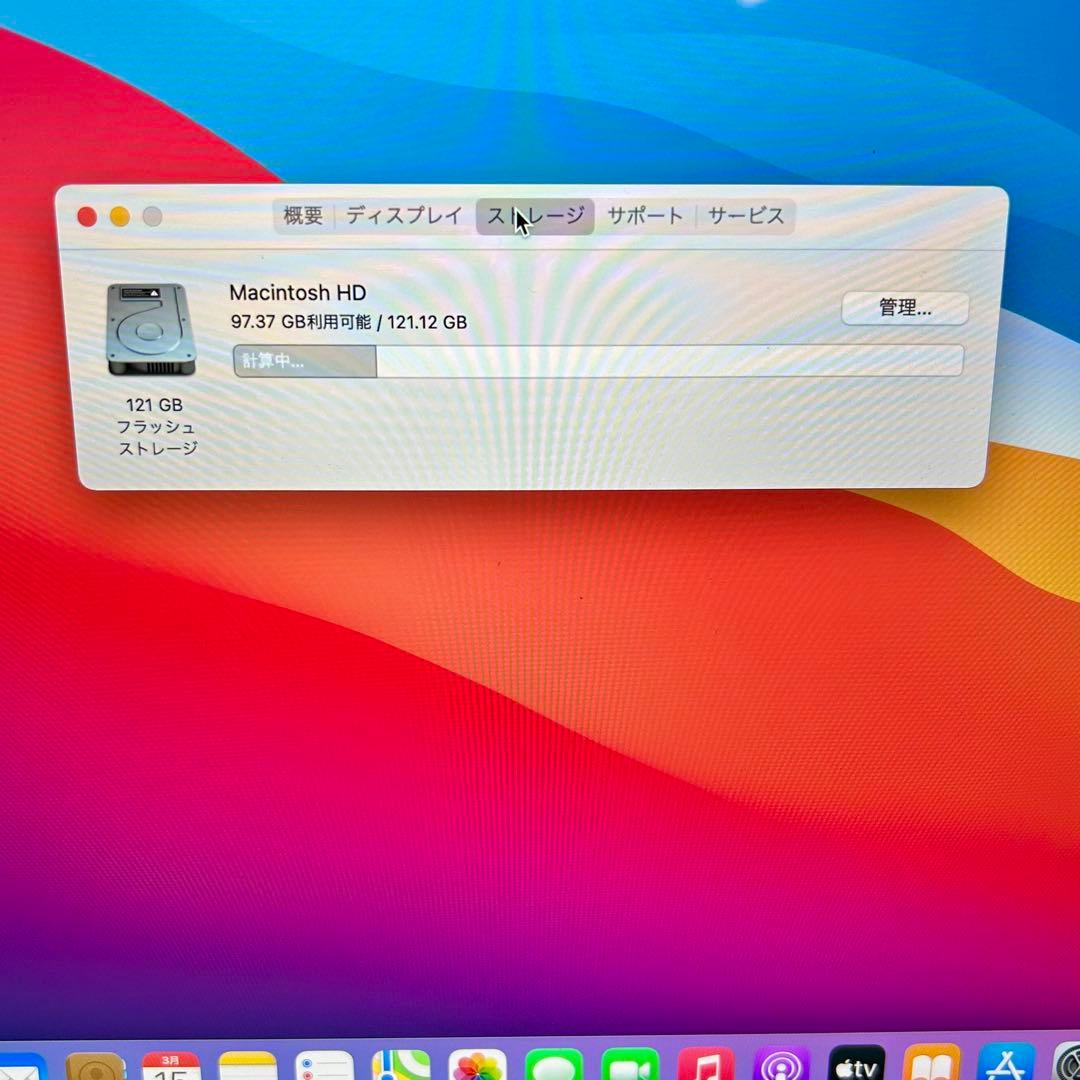Click the 121 GB フラッシュストレージ label
Screen dimensions: 1080x1080
click(156, 426)
